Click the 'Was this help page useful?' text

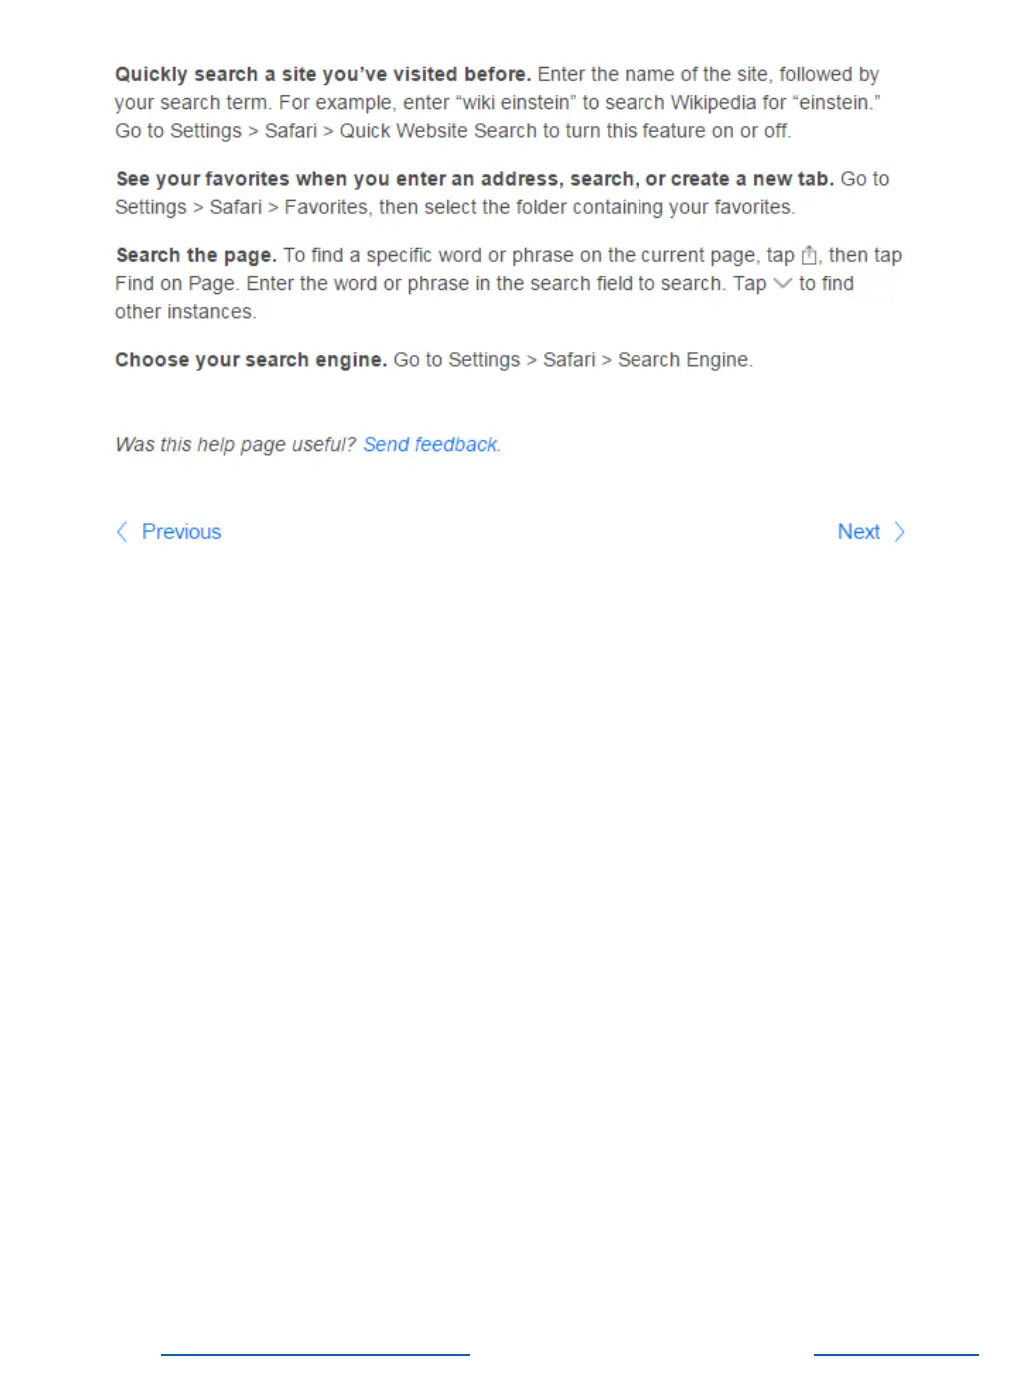coord(235,445)
